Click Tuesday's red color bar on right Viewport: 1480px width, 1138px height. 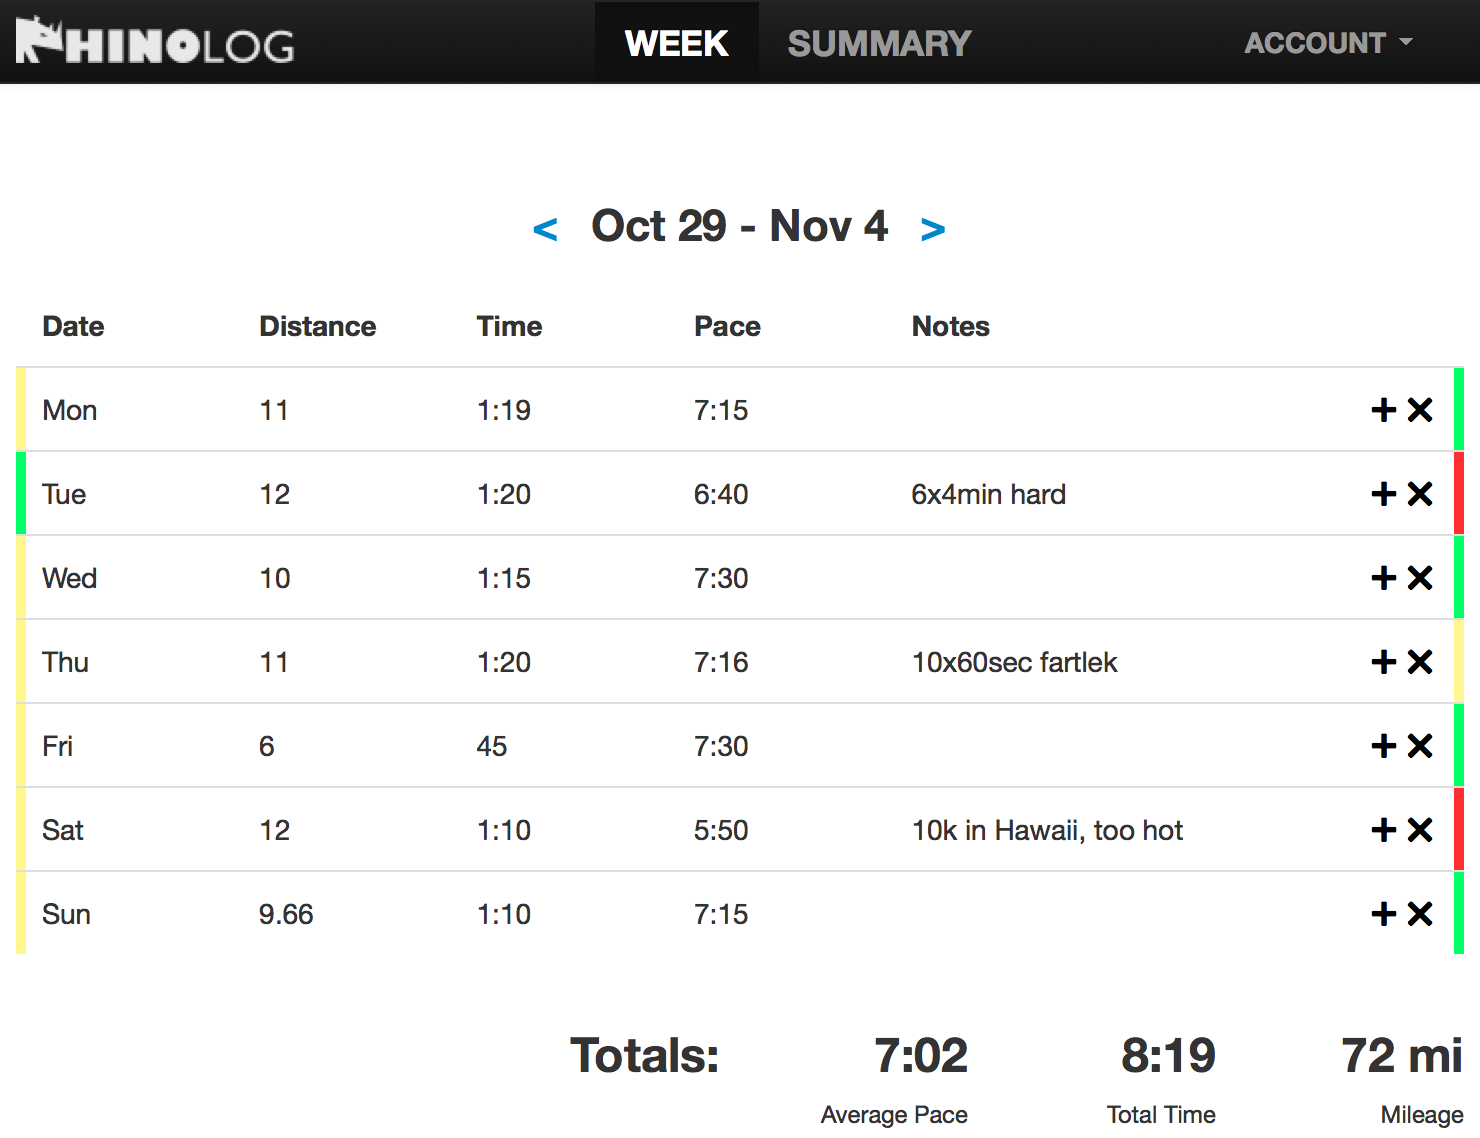point(1459,494)
